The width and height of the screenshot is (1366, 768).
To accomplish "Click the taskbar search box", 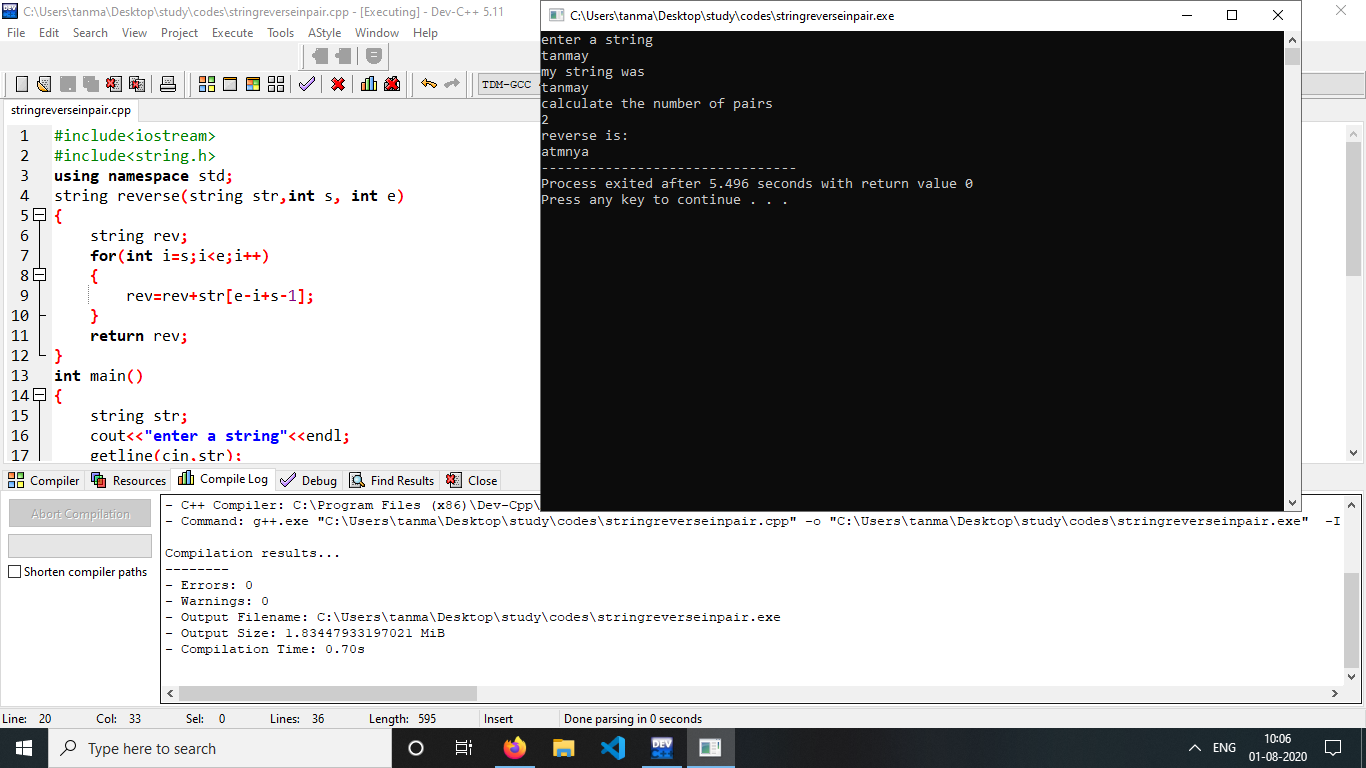I will (219, 748).
